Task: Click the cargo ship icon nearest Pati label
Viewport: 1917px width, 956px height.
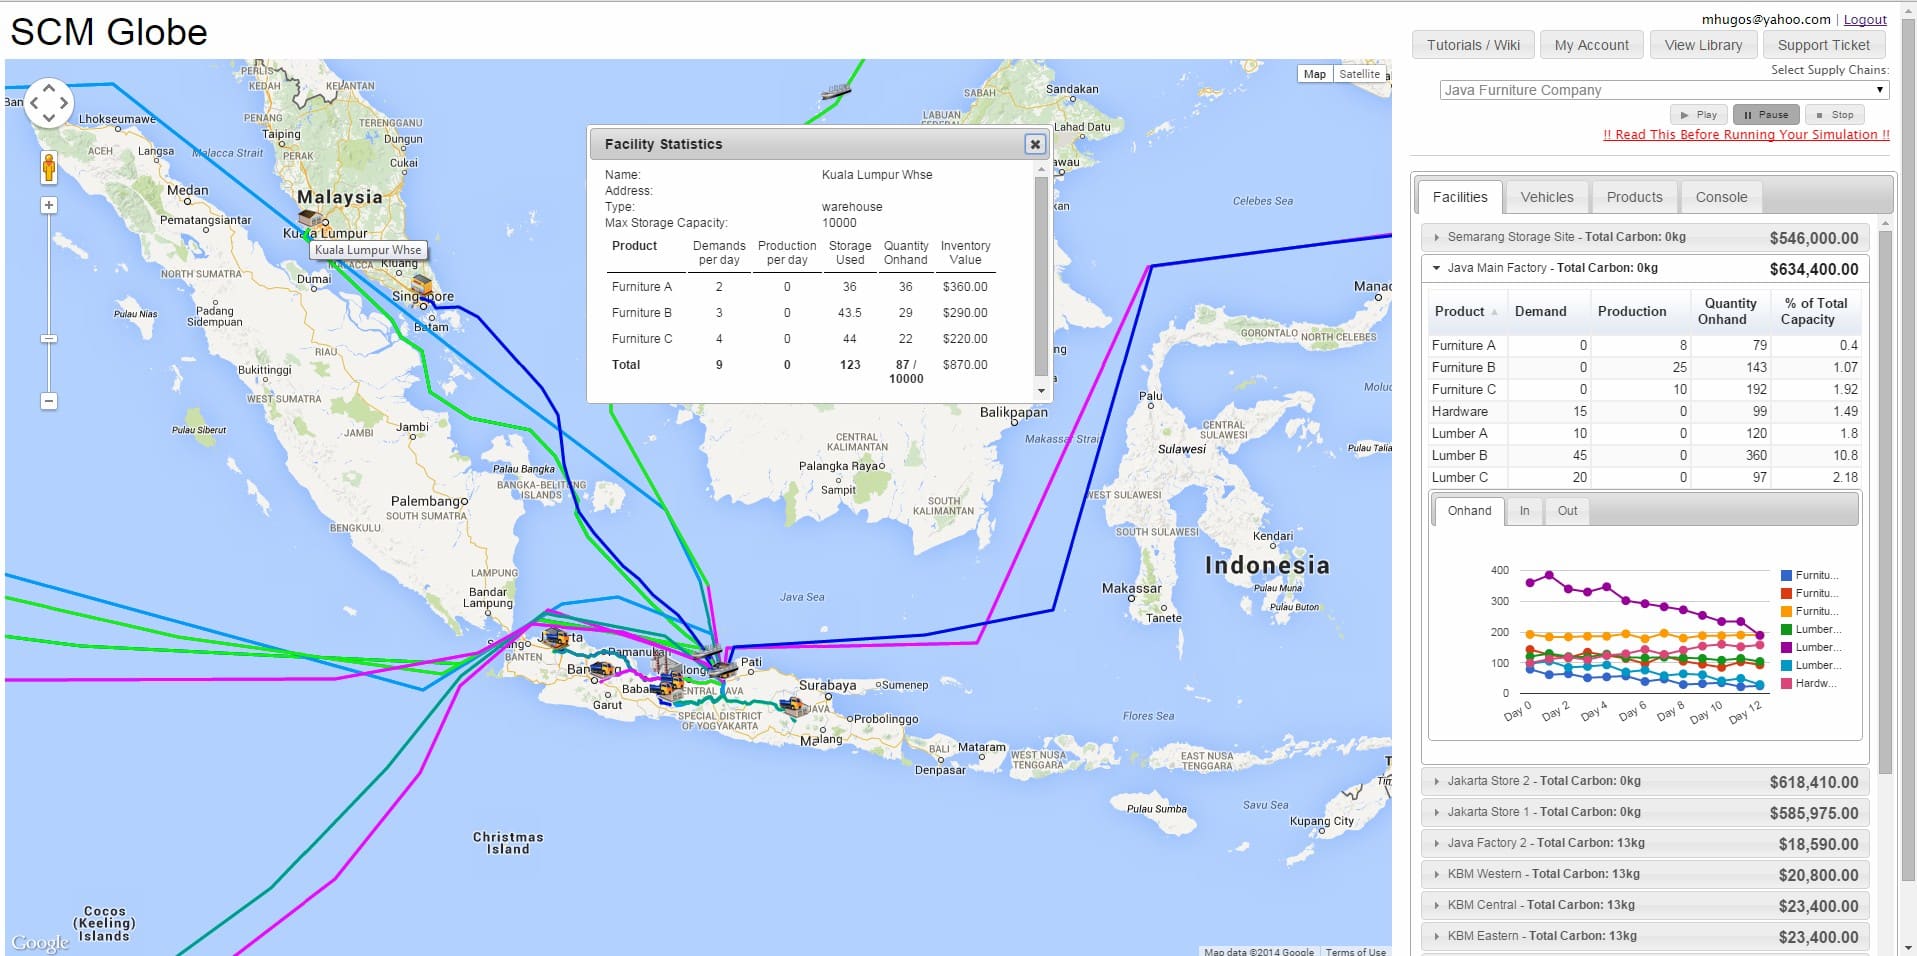Action: tap(722, 668)
